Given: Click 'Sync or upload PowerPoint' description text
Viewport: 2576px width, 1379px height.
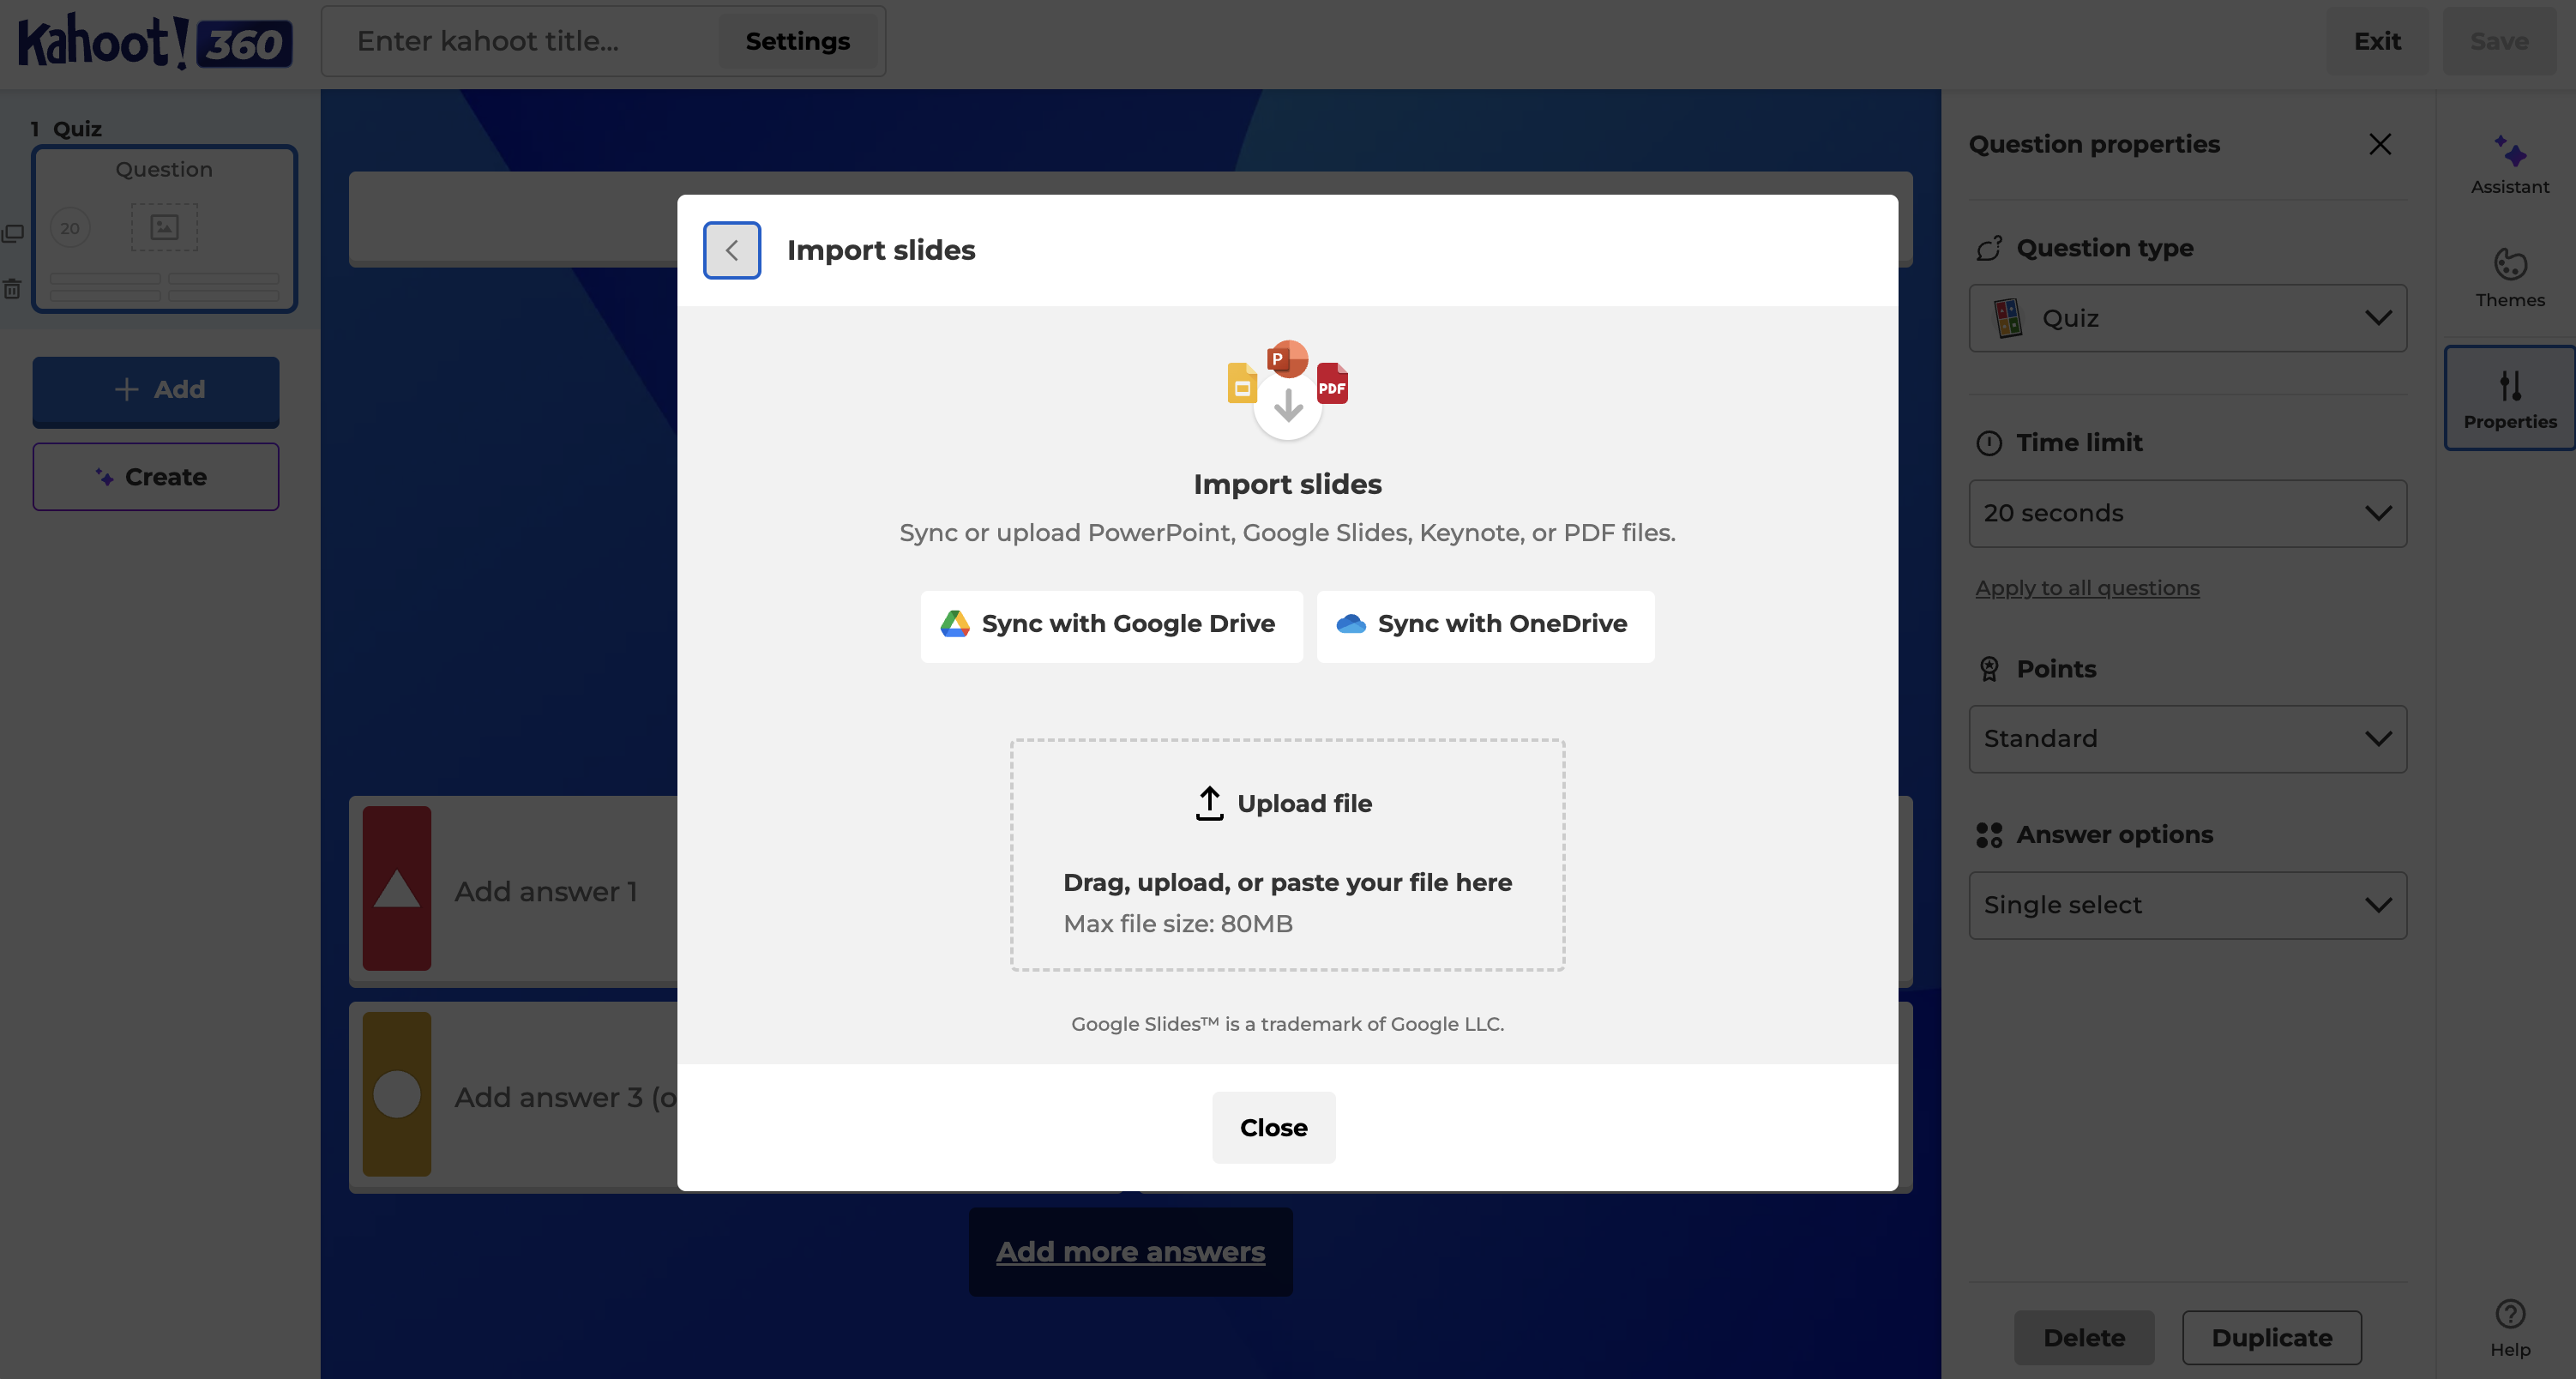Looking at the screenshot, I should [1287, 533].
